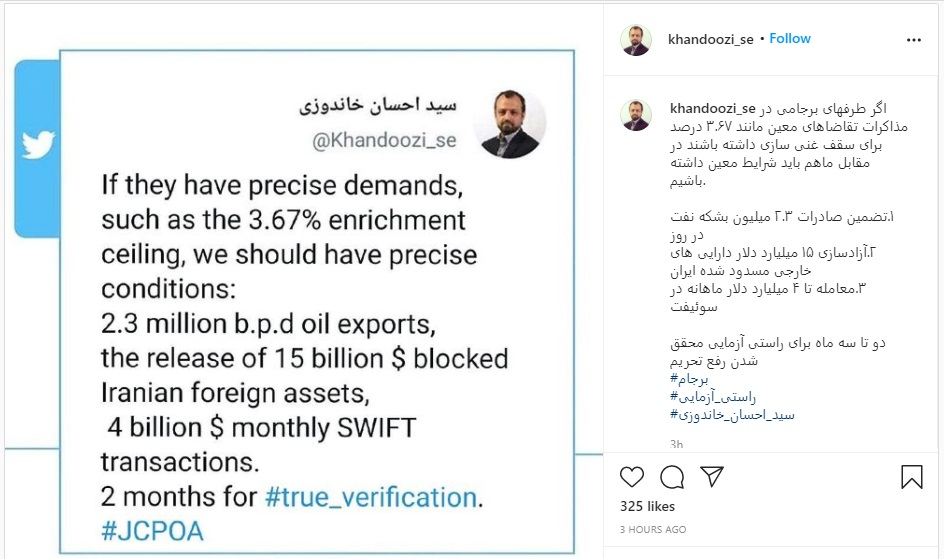Screen dimensions: 944x559
Task: Save the post with the bookmark icon
Action: click(912, 476)
